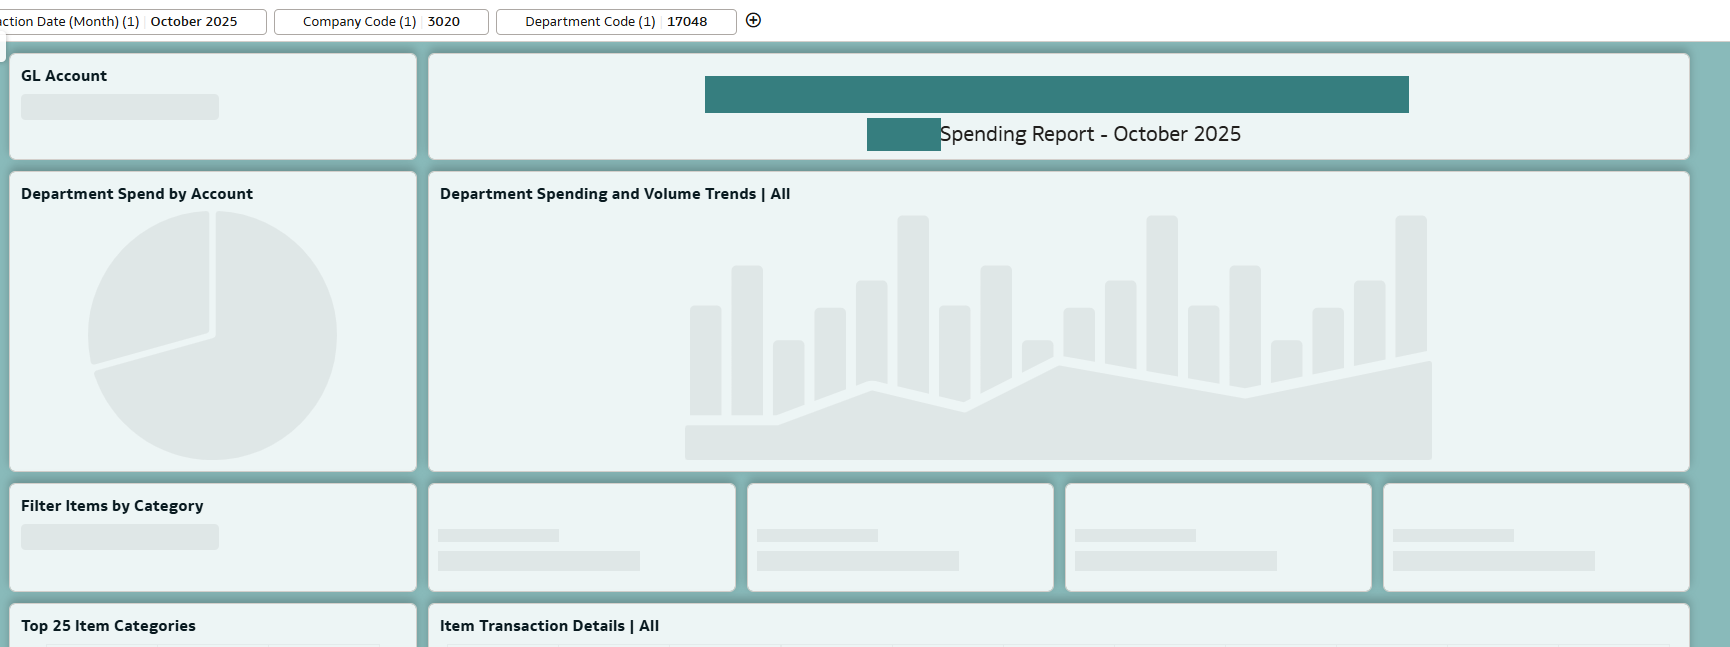Select the Department Spending and Volume Trends title
Viewport: 1730px width, 647px height.
(615, 194)
